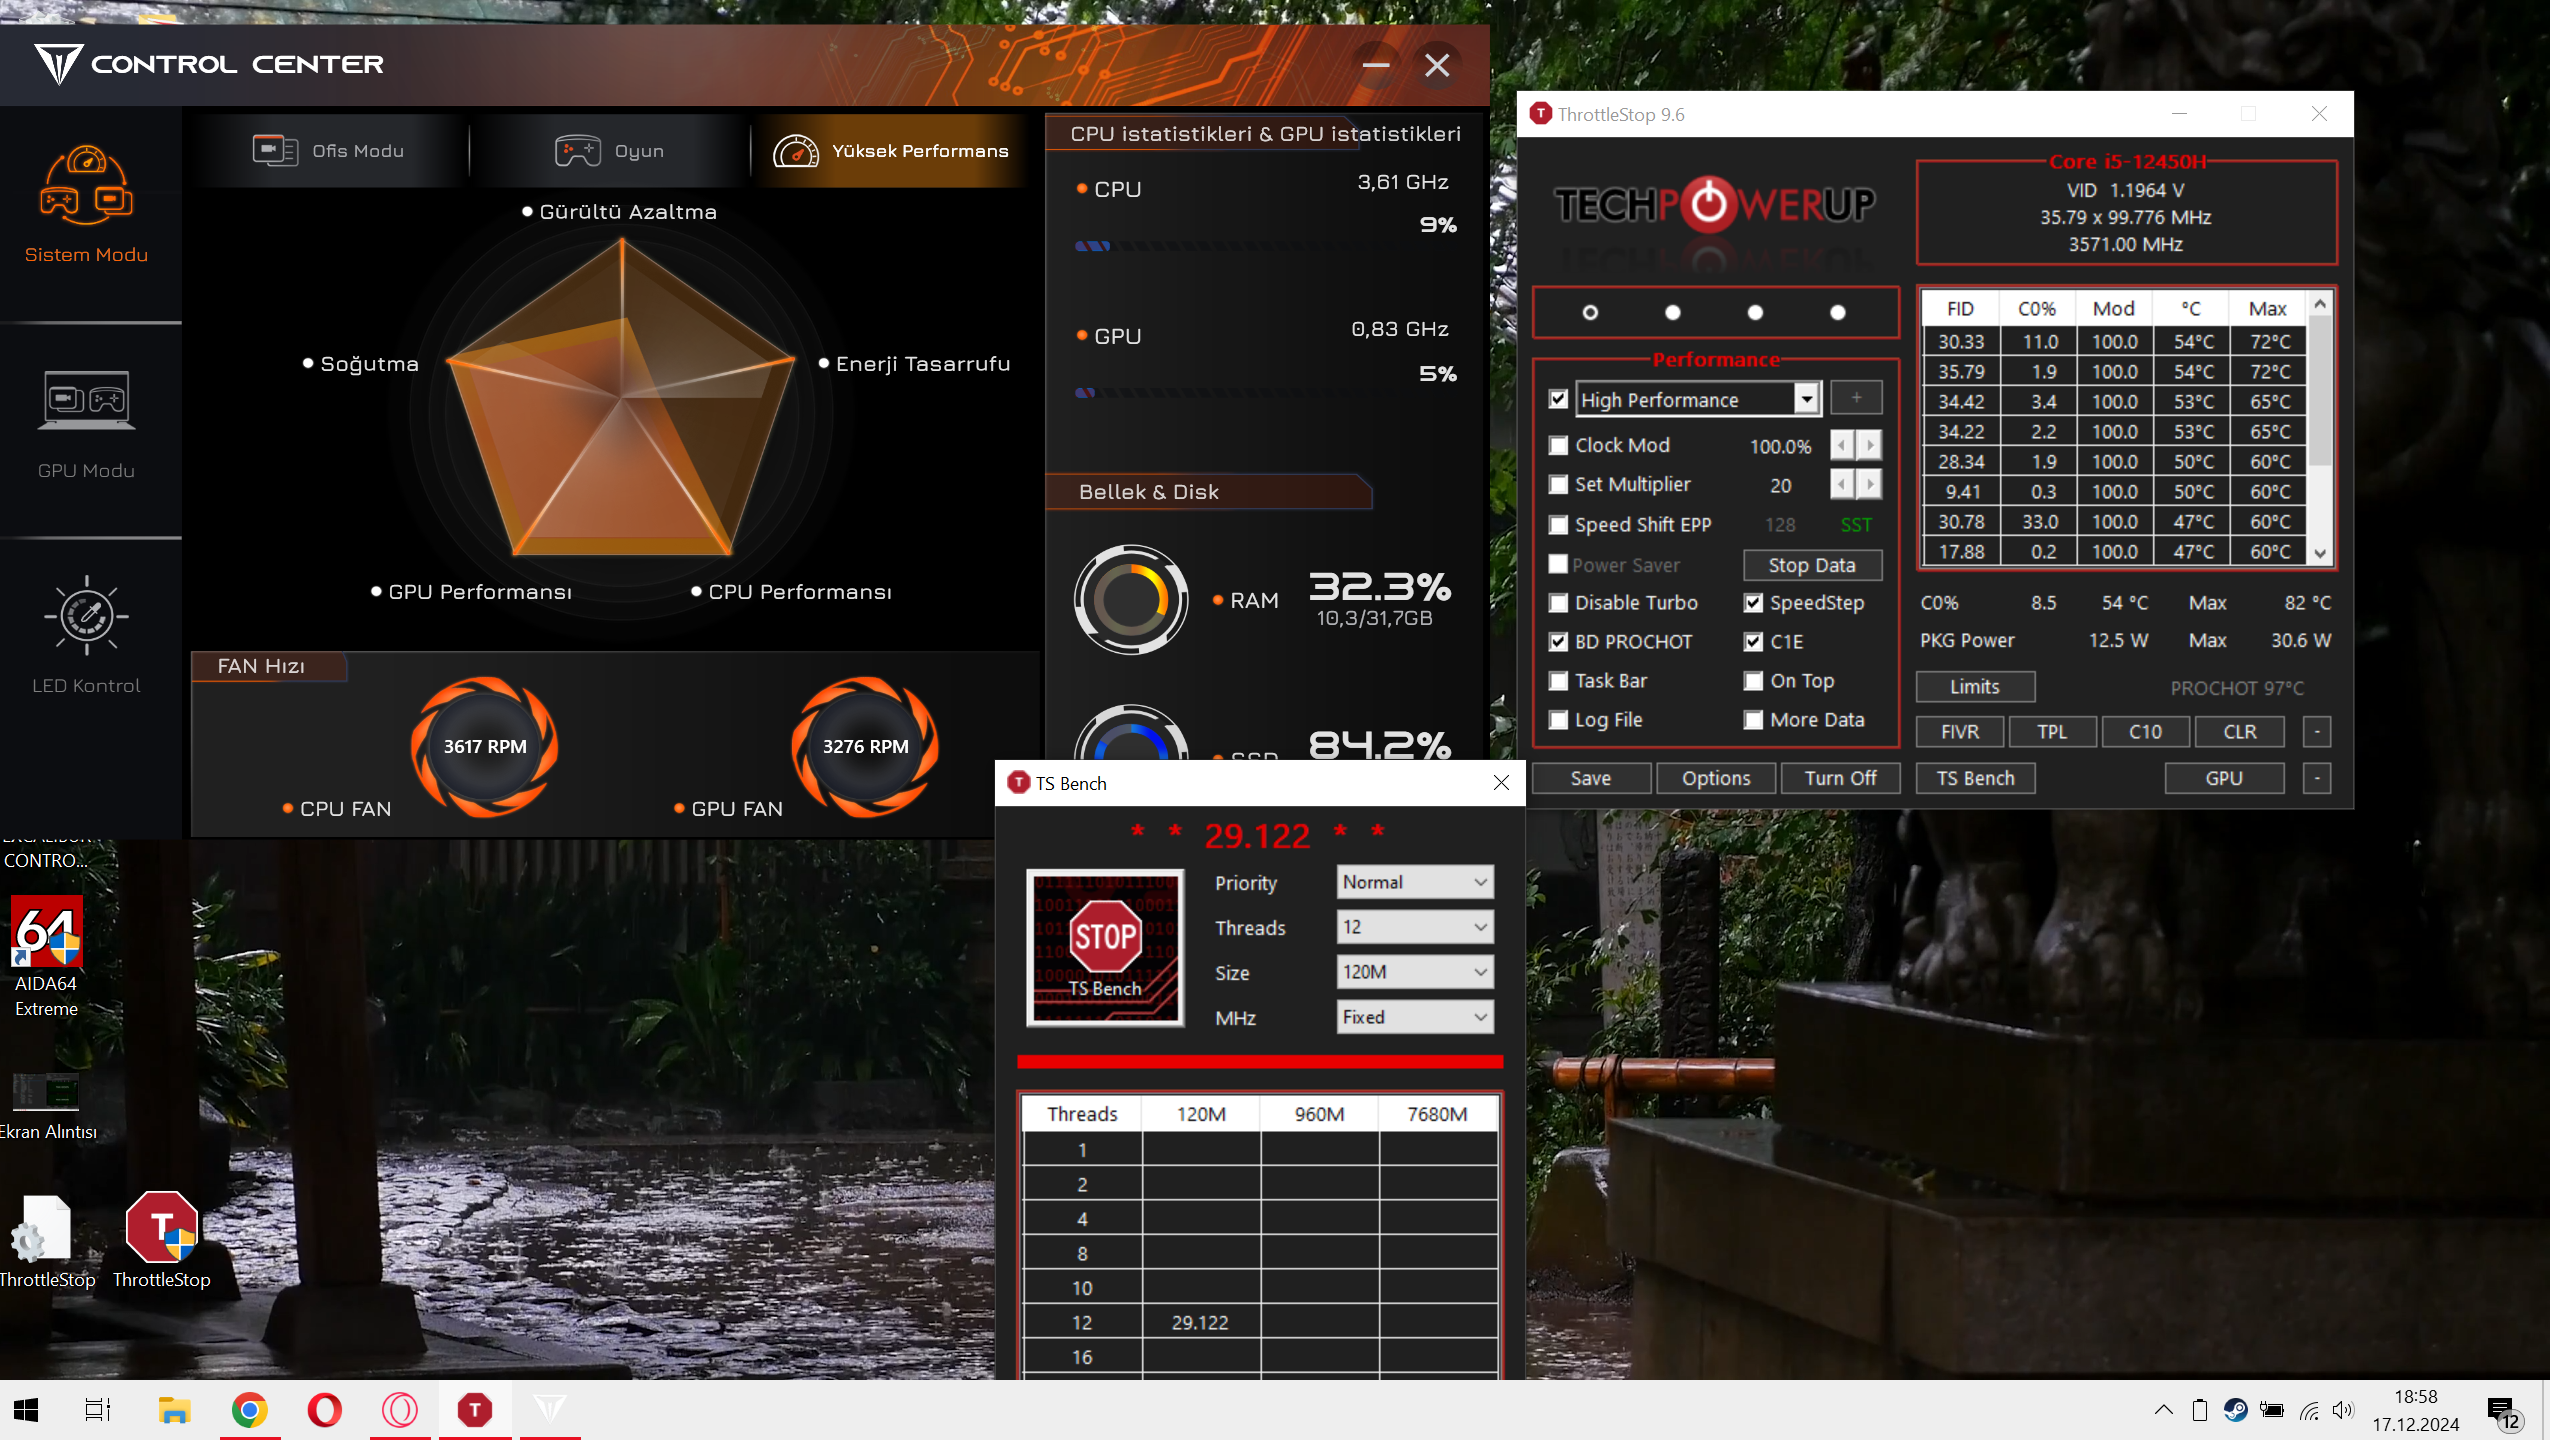Expand the High Performance profile dropdown
This screenshot has width=2550, height=1440.
point(1806,400)
